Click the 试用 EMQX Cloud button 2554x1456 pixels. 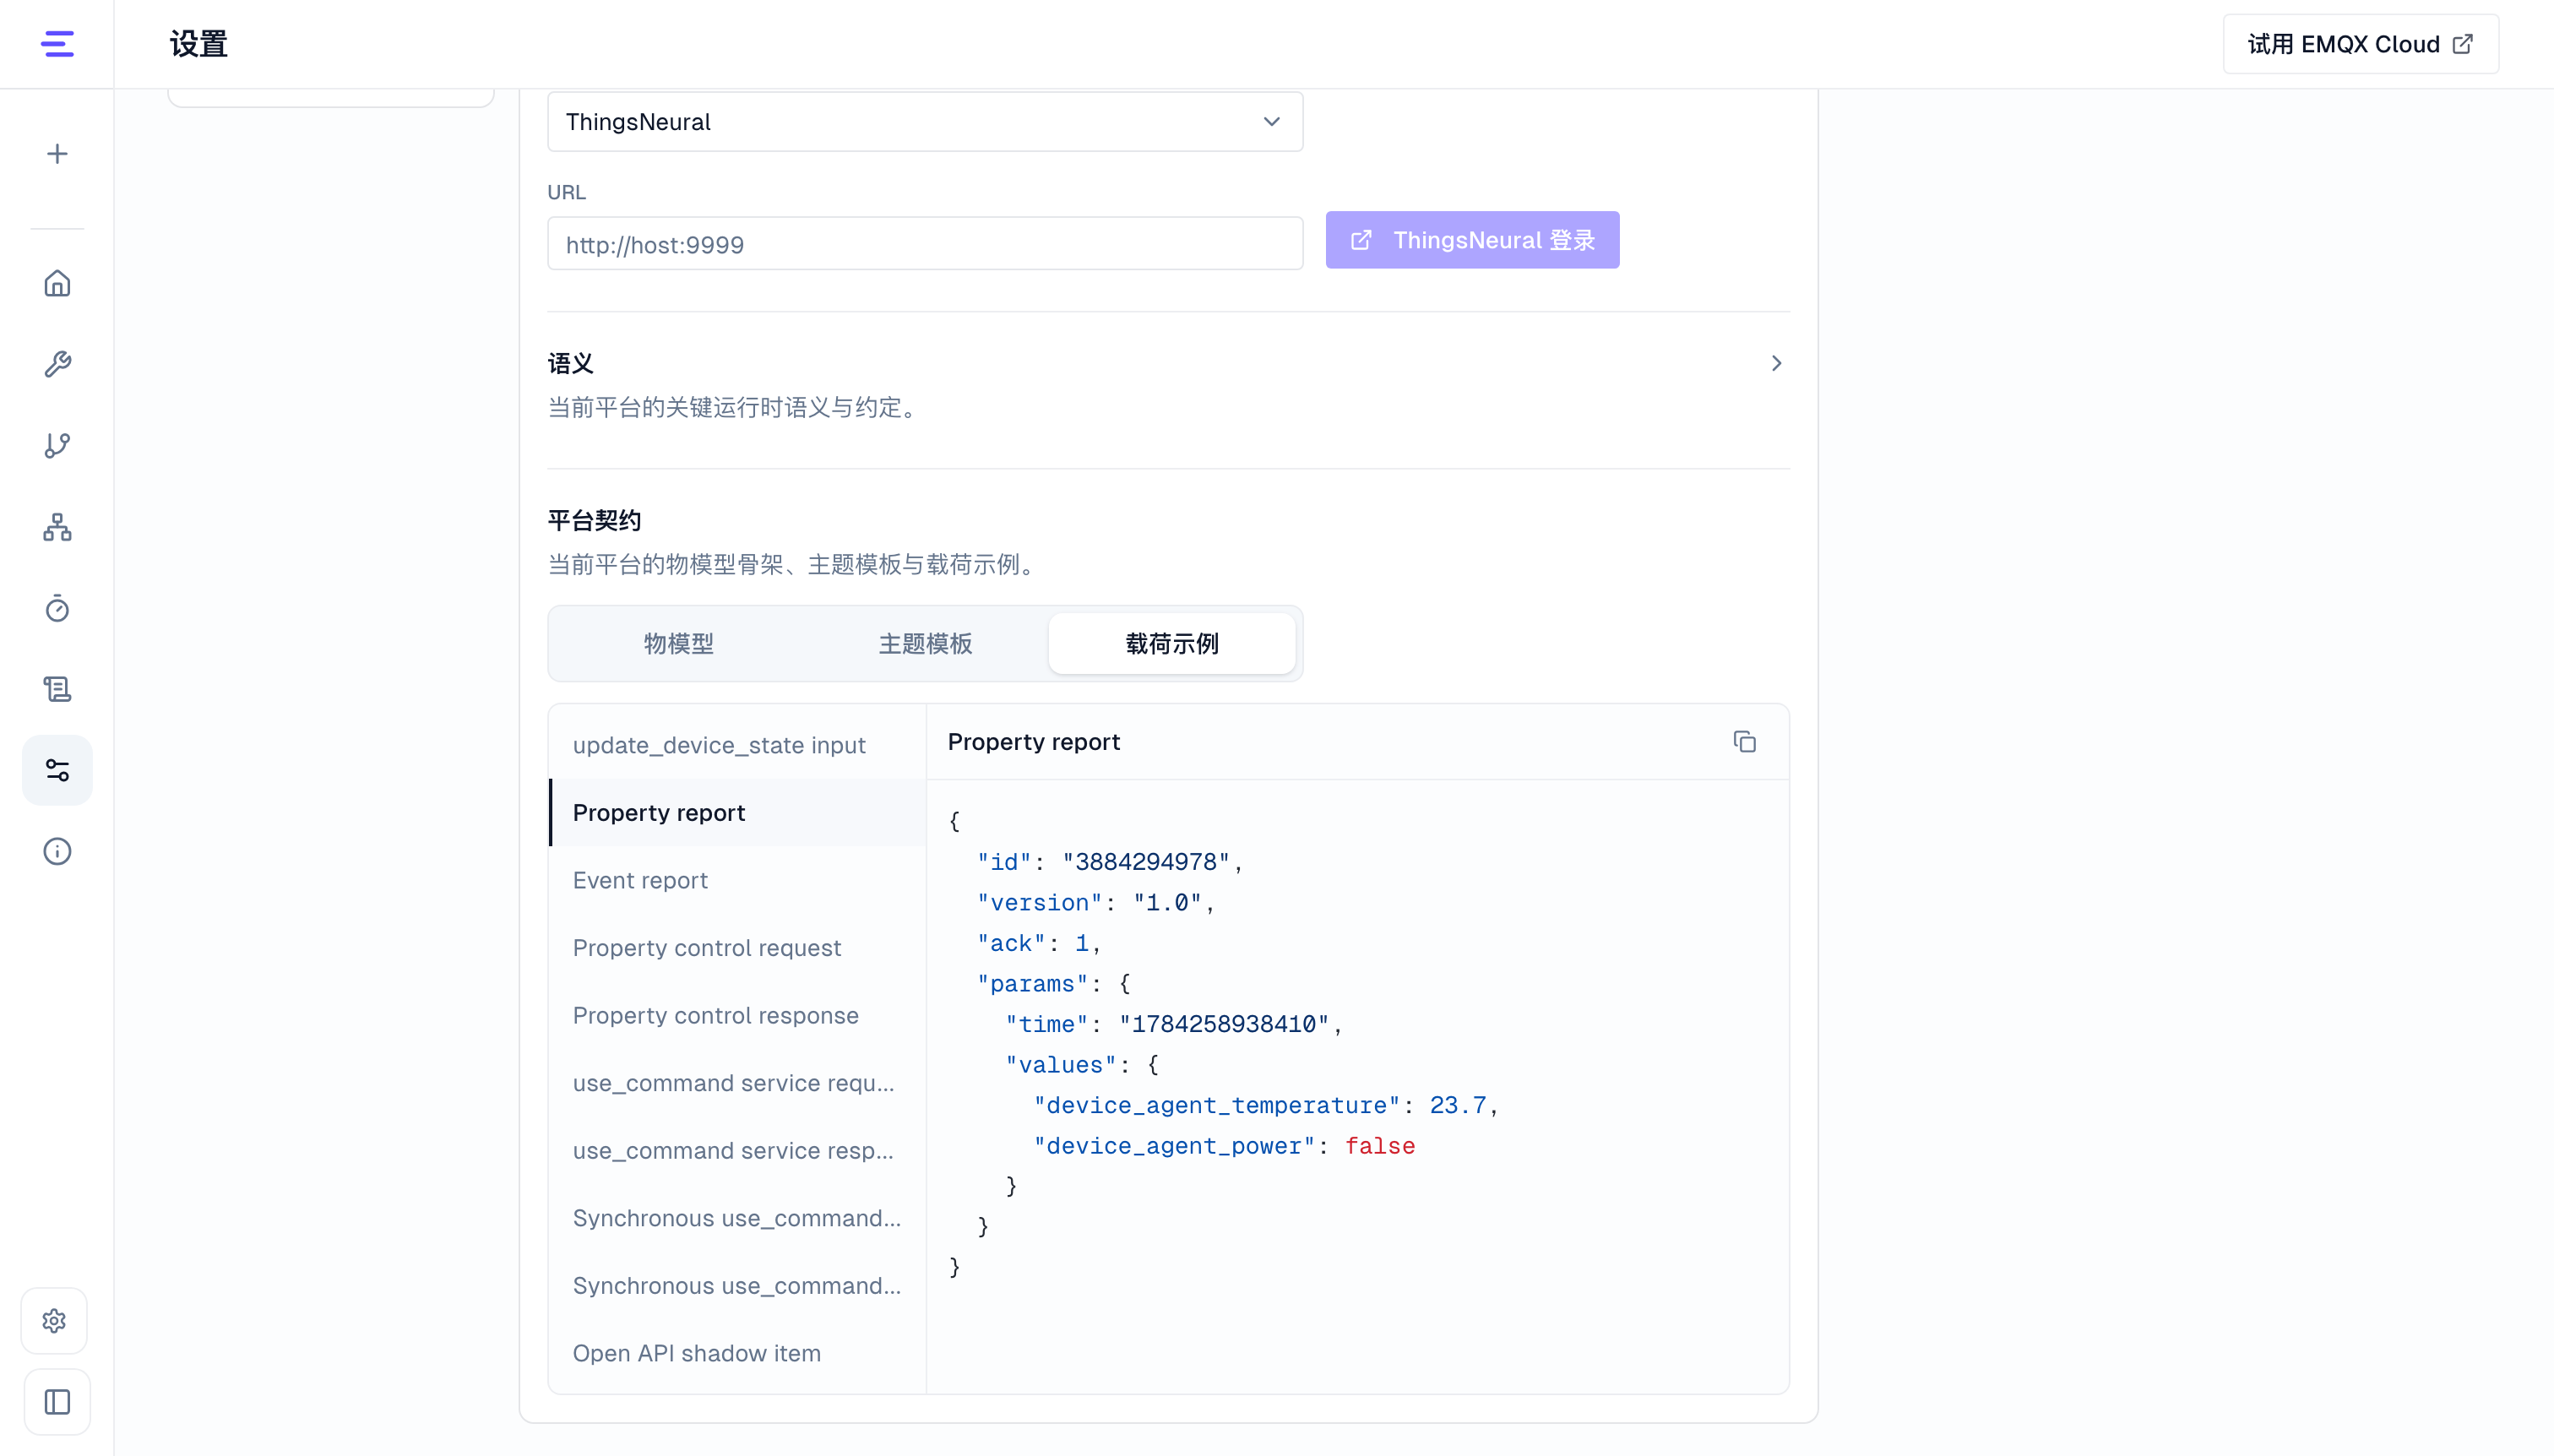tap(2360, 44)
